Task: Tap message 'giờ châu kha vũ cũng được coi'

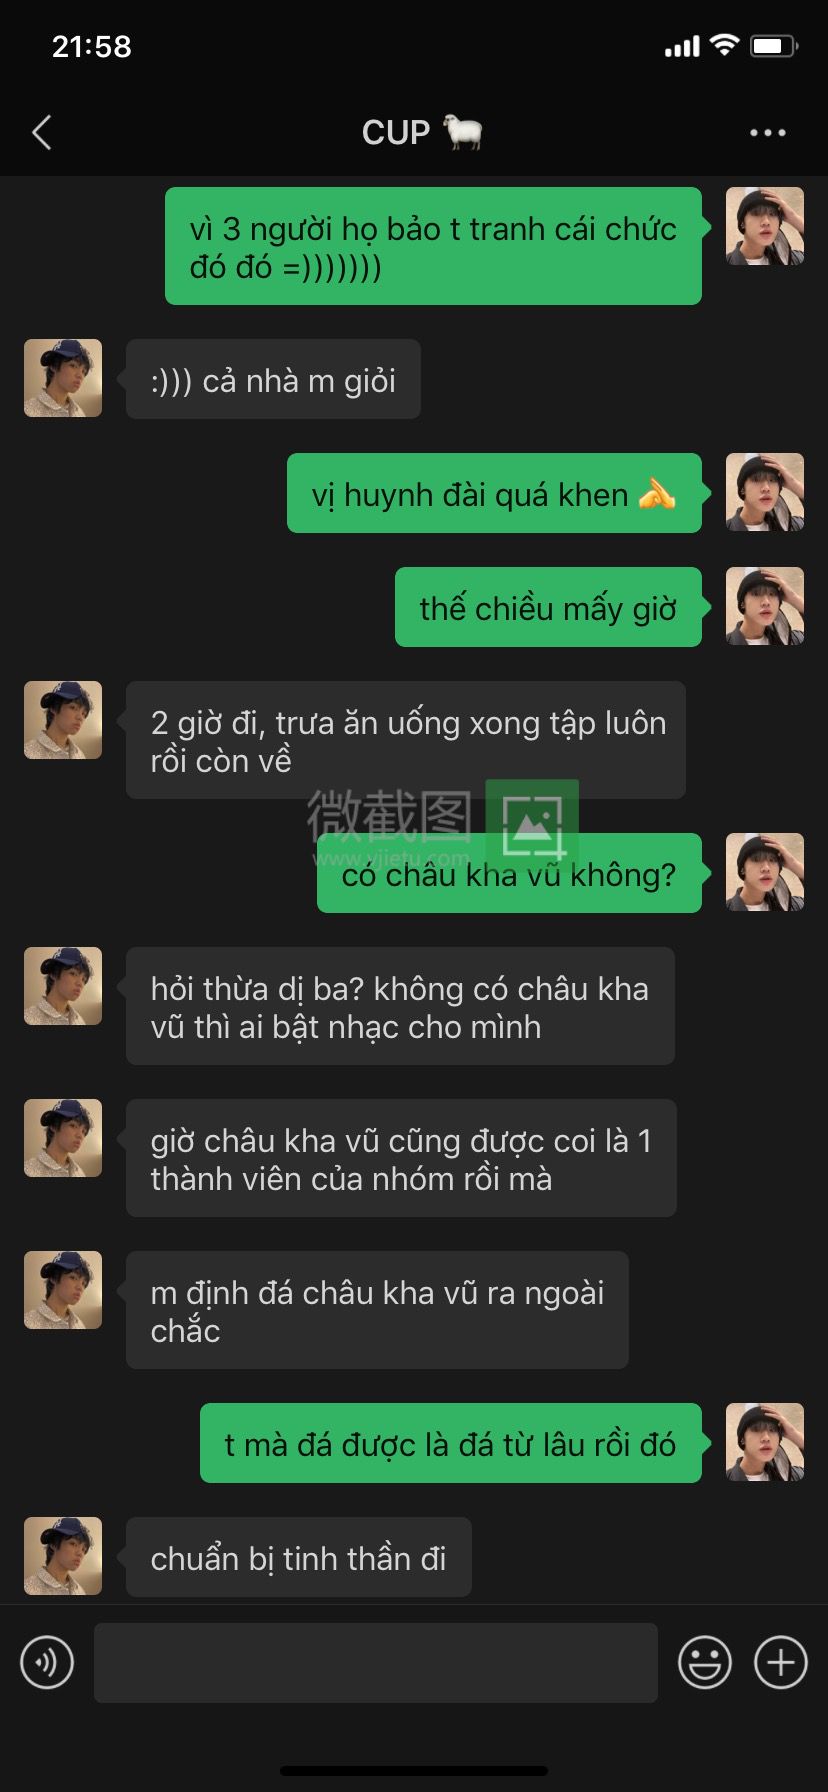Action: (401, 1158)
